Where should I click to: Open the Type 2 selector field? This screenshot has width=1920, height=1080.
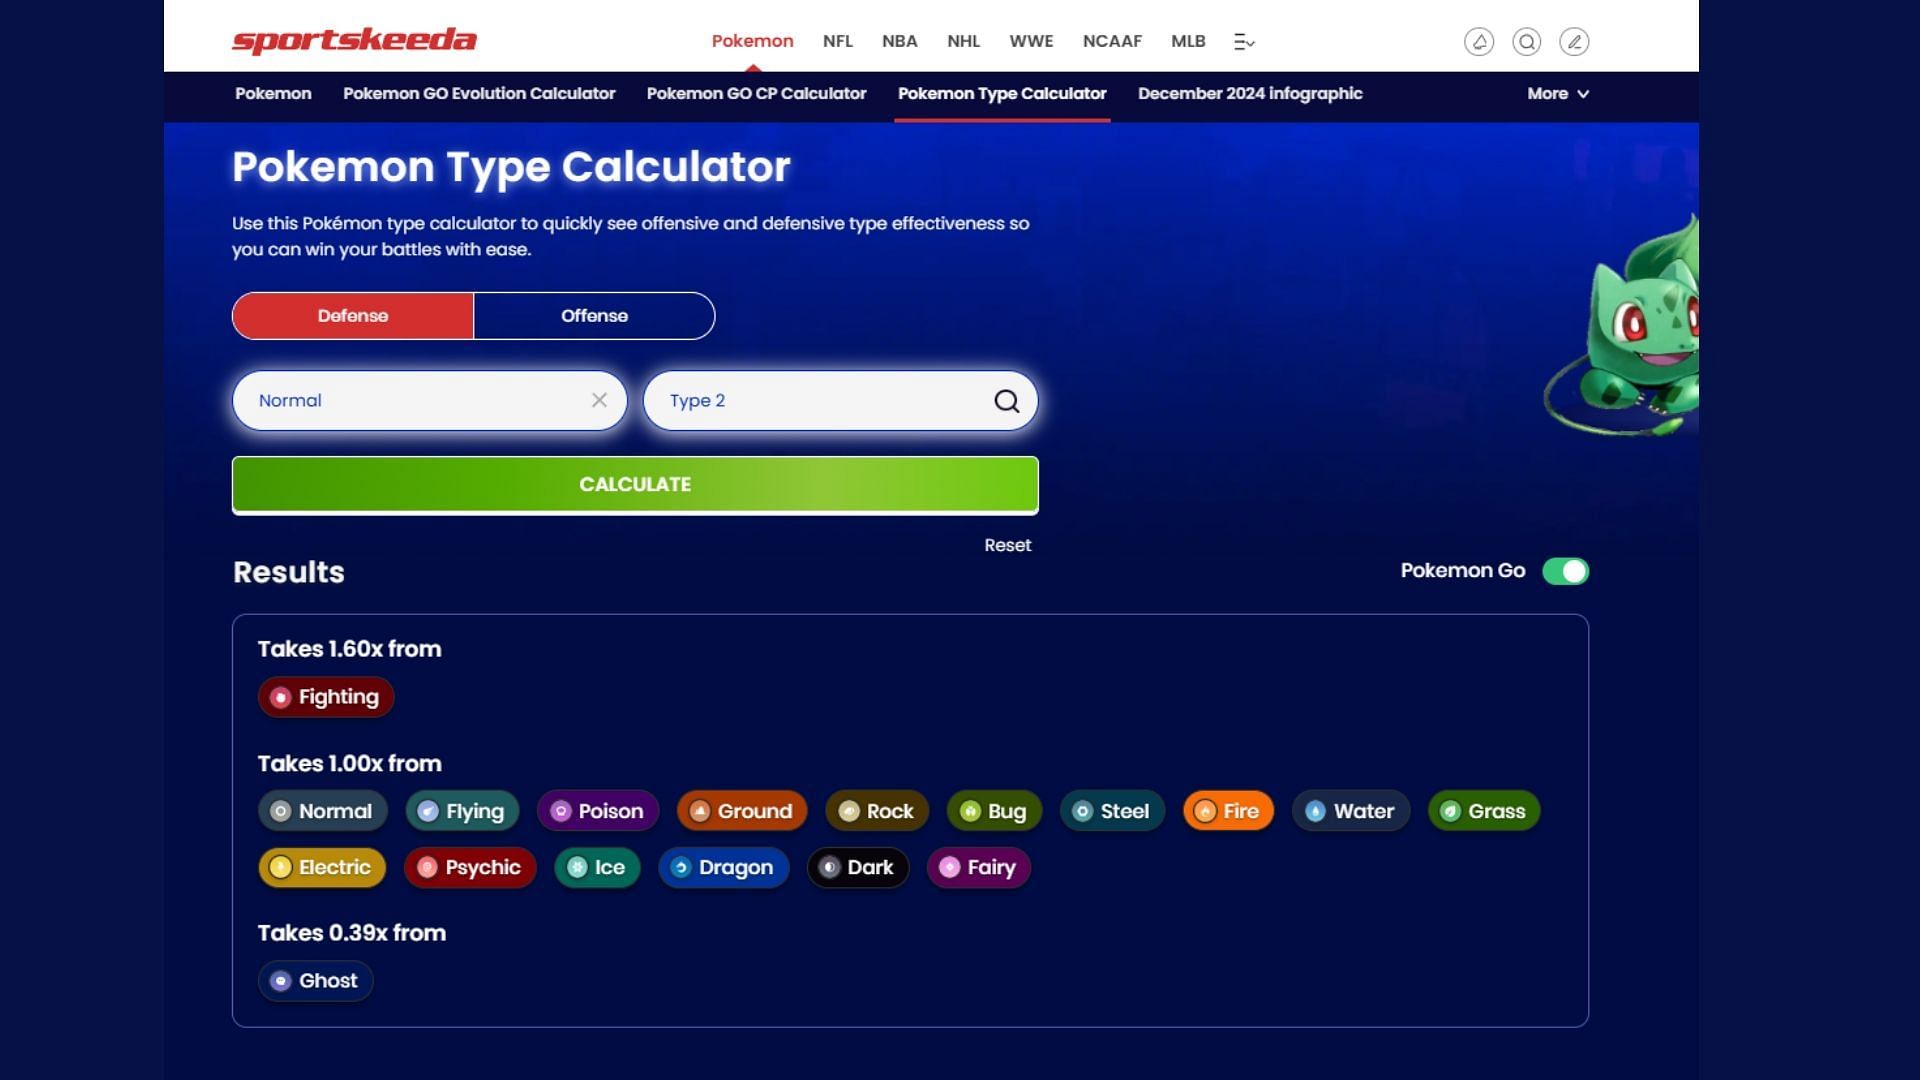click(x=840, y=401)
